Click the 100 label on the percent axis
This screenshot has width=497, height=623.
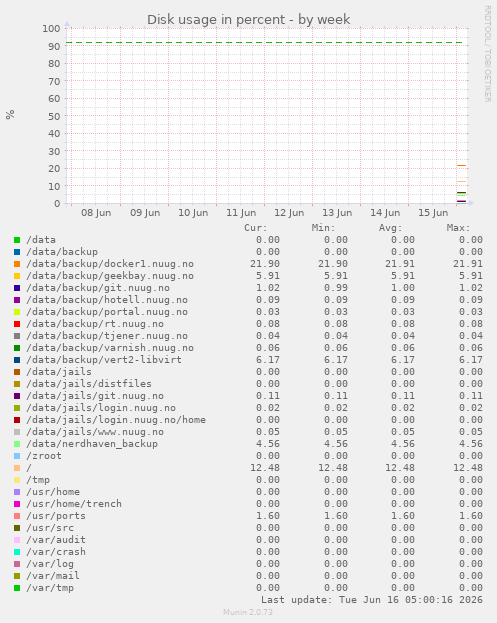51,29
